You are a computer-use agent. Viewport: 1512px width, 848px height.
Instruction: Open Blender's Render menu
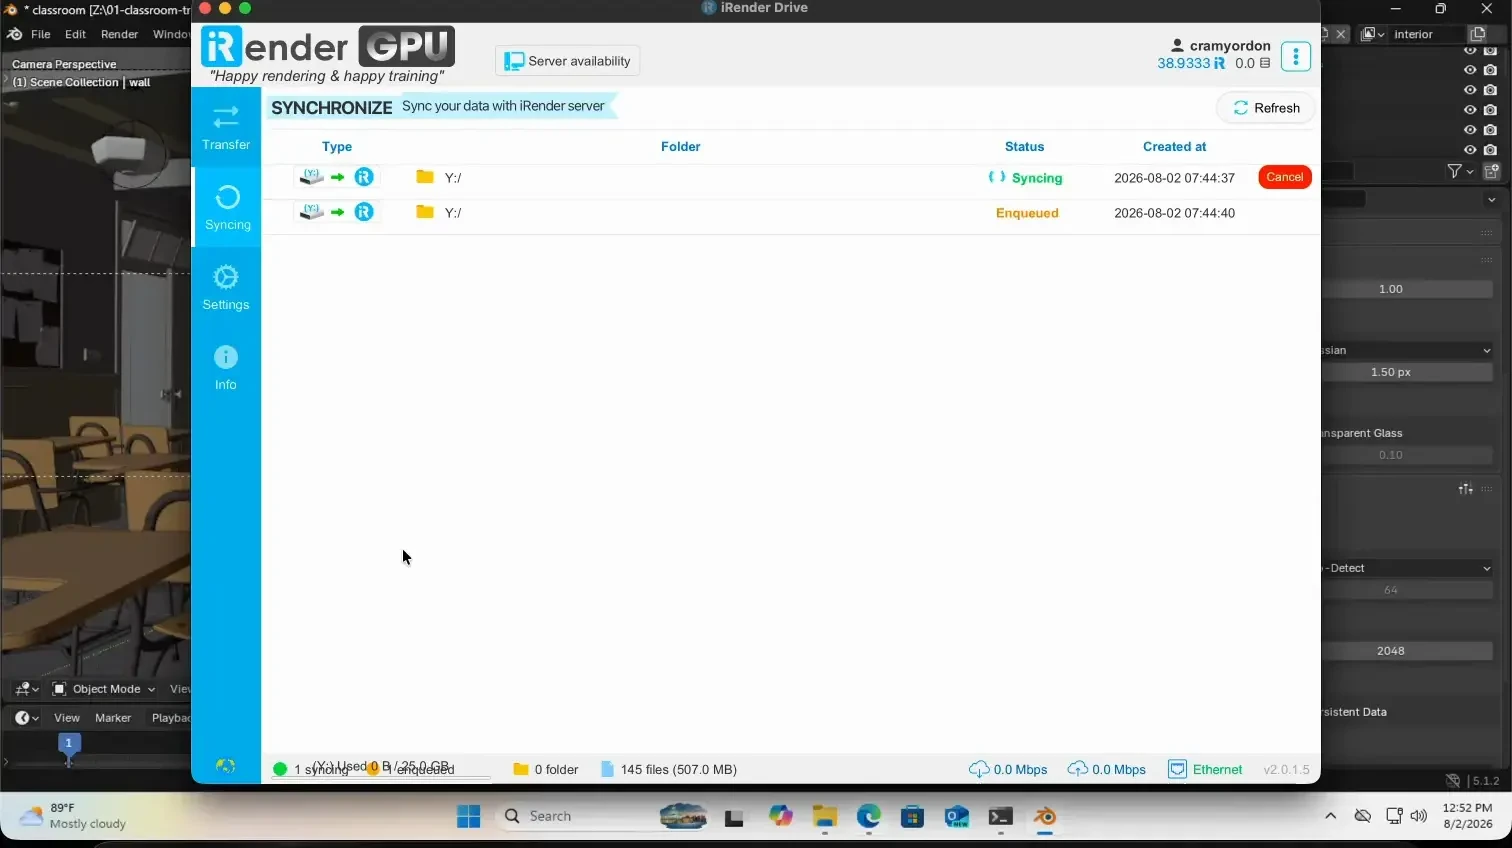click(x=120, y=34)
